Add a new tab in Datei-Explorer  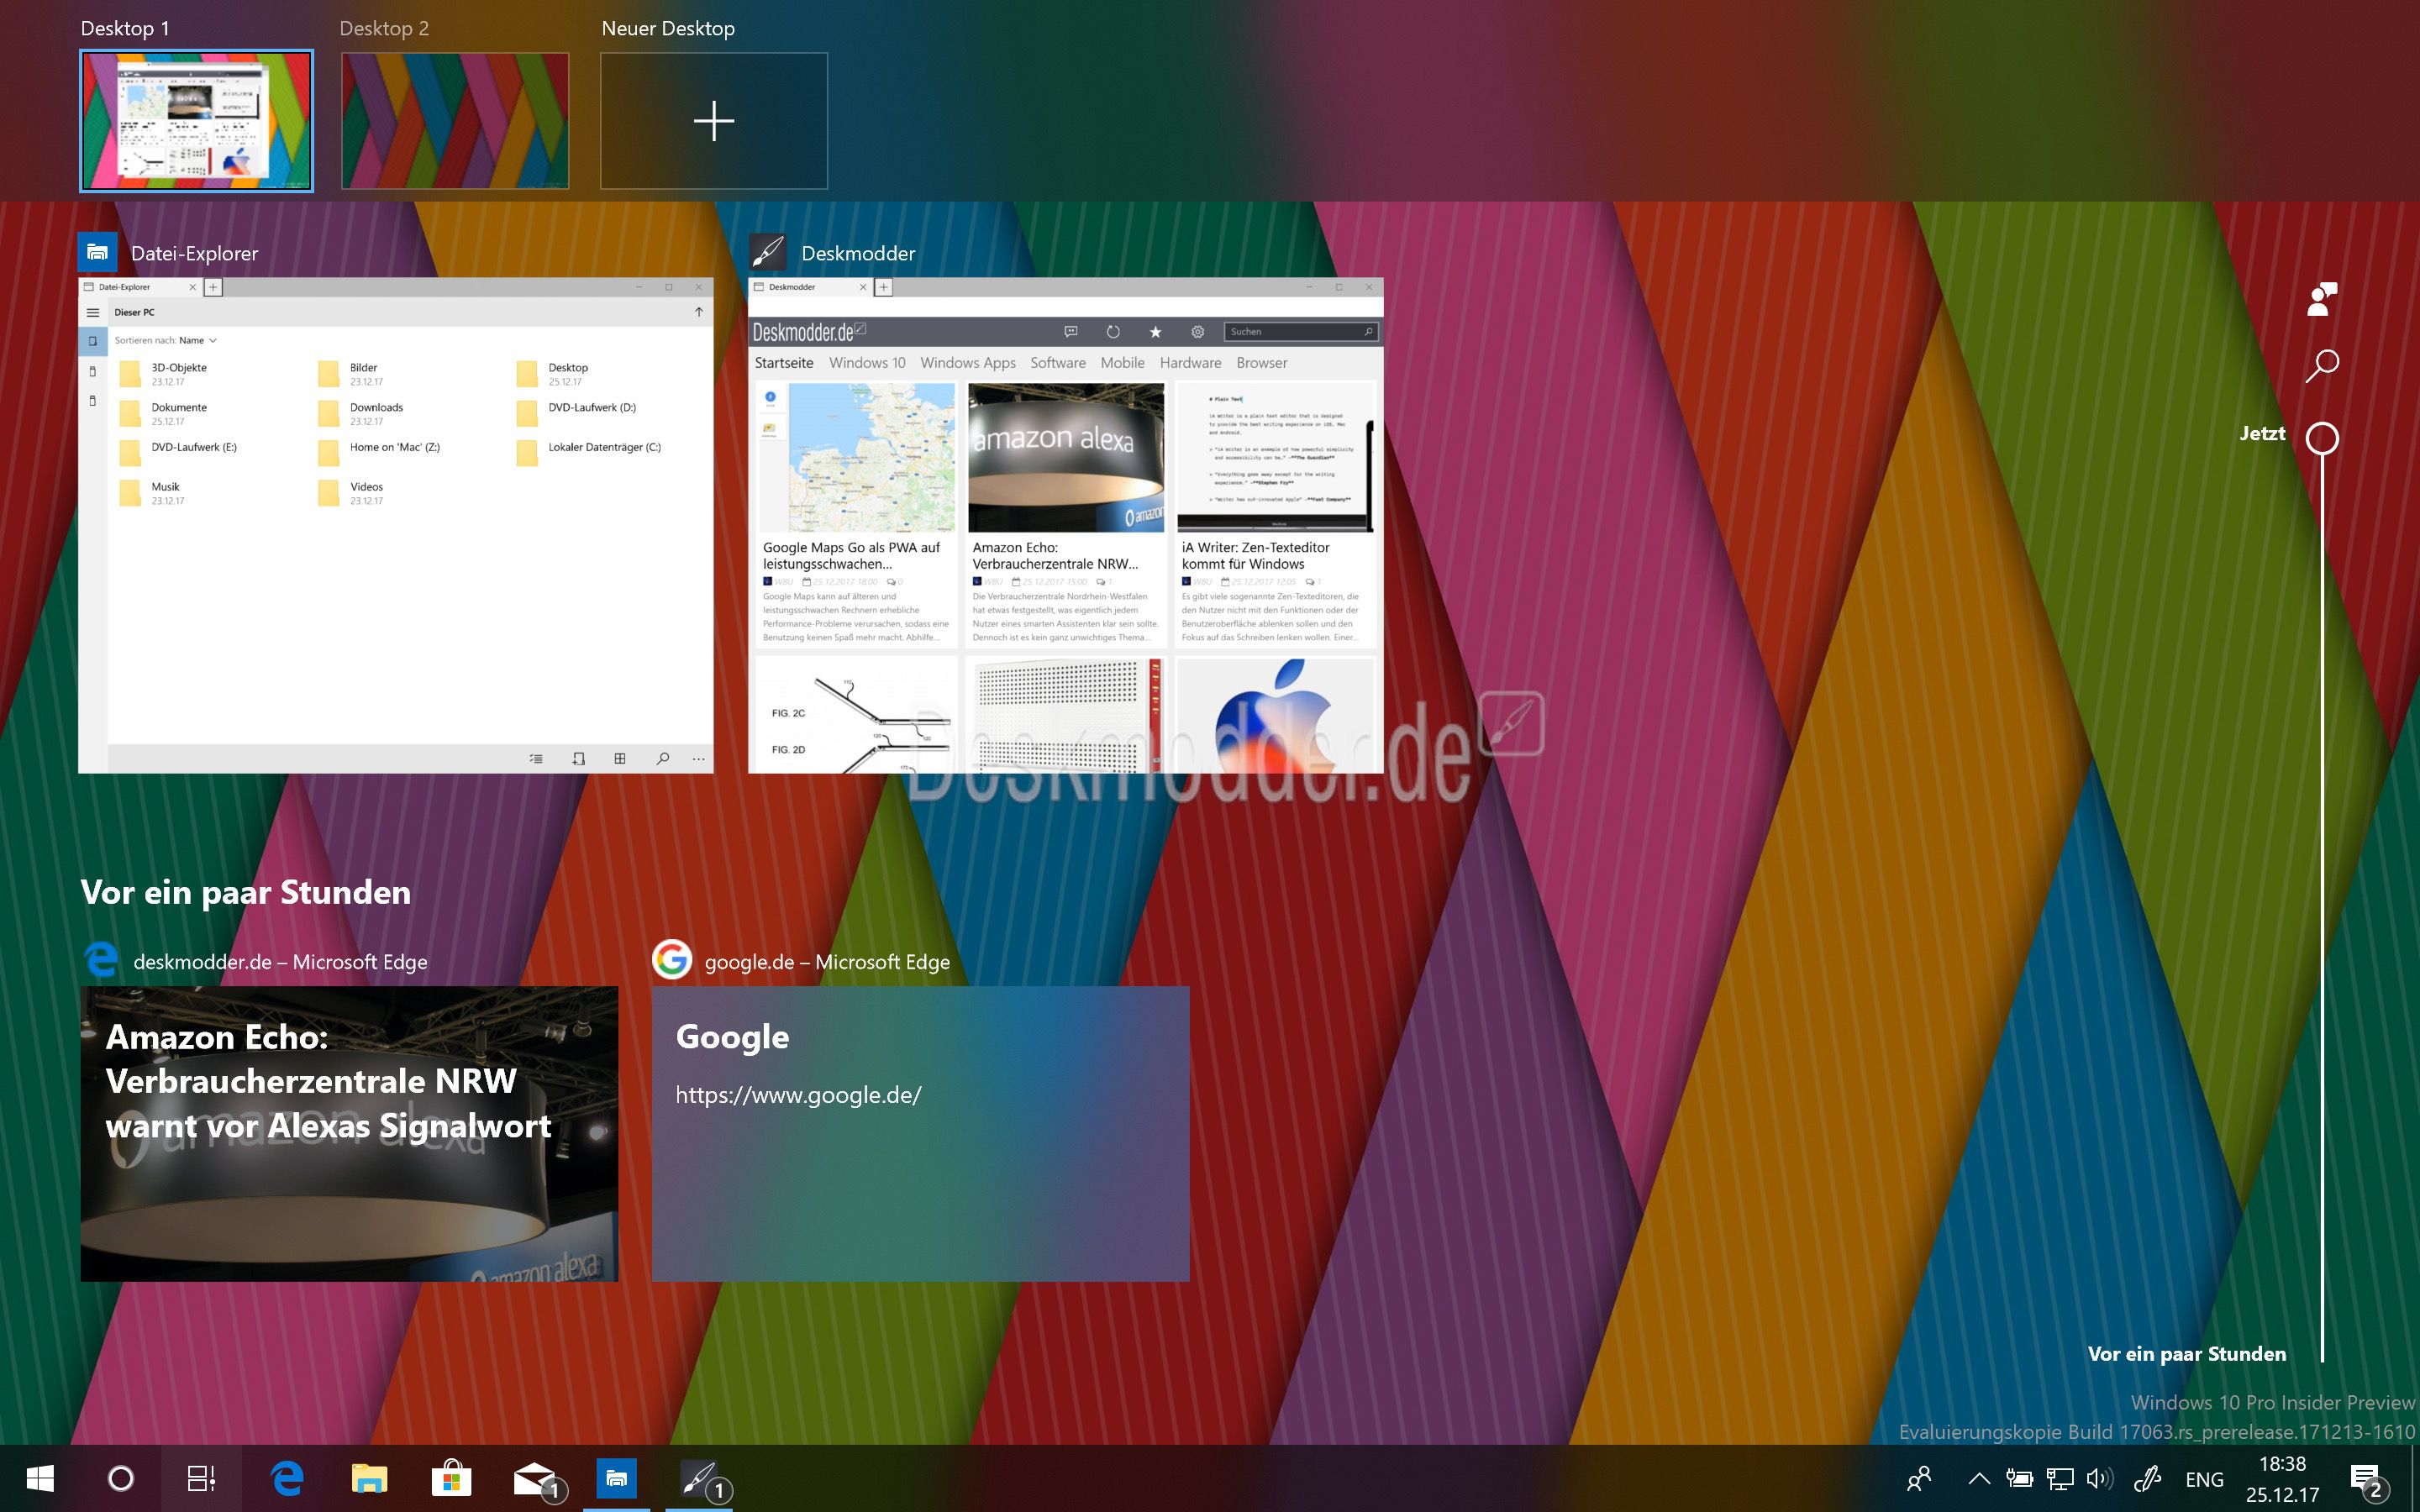click(213, 287)
